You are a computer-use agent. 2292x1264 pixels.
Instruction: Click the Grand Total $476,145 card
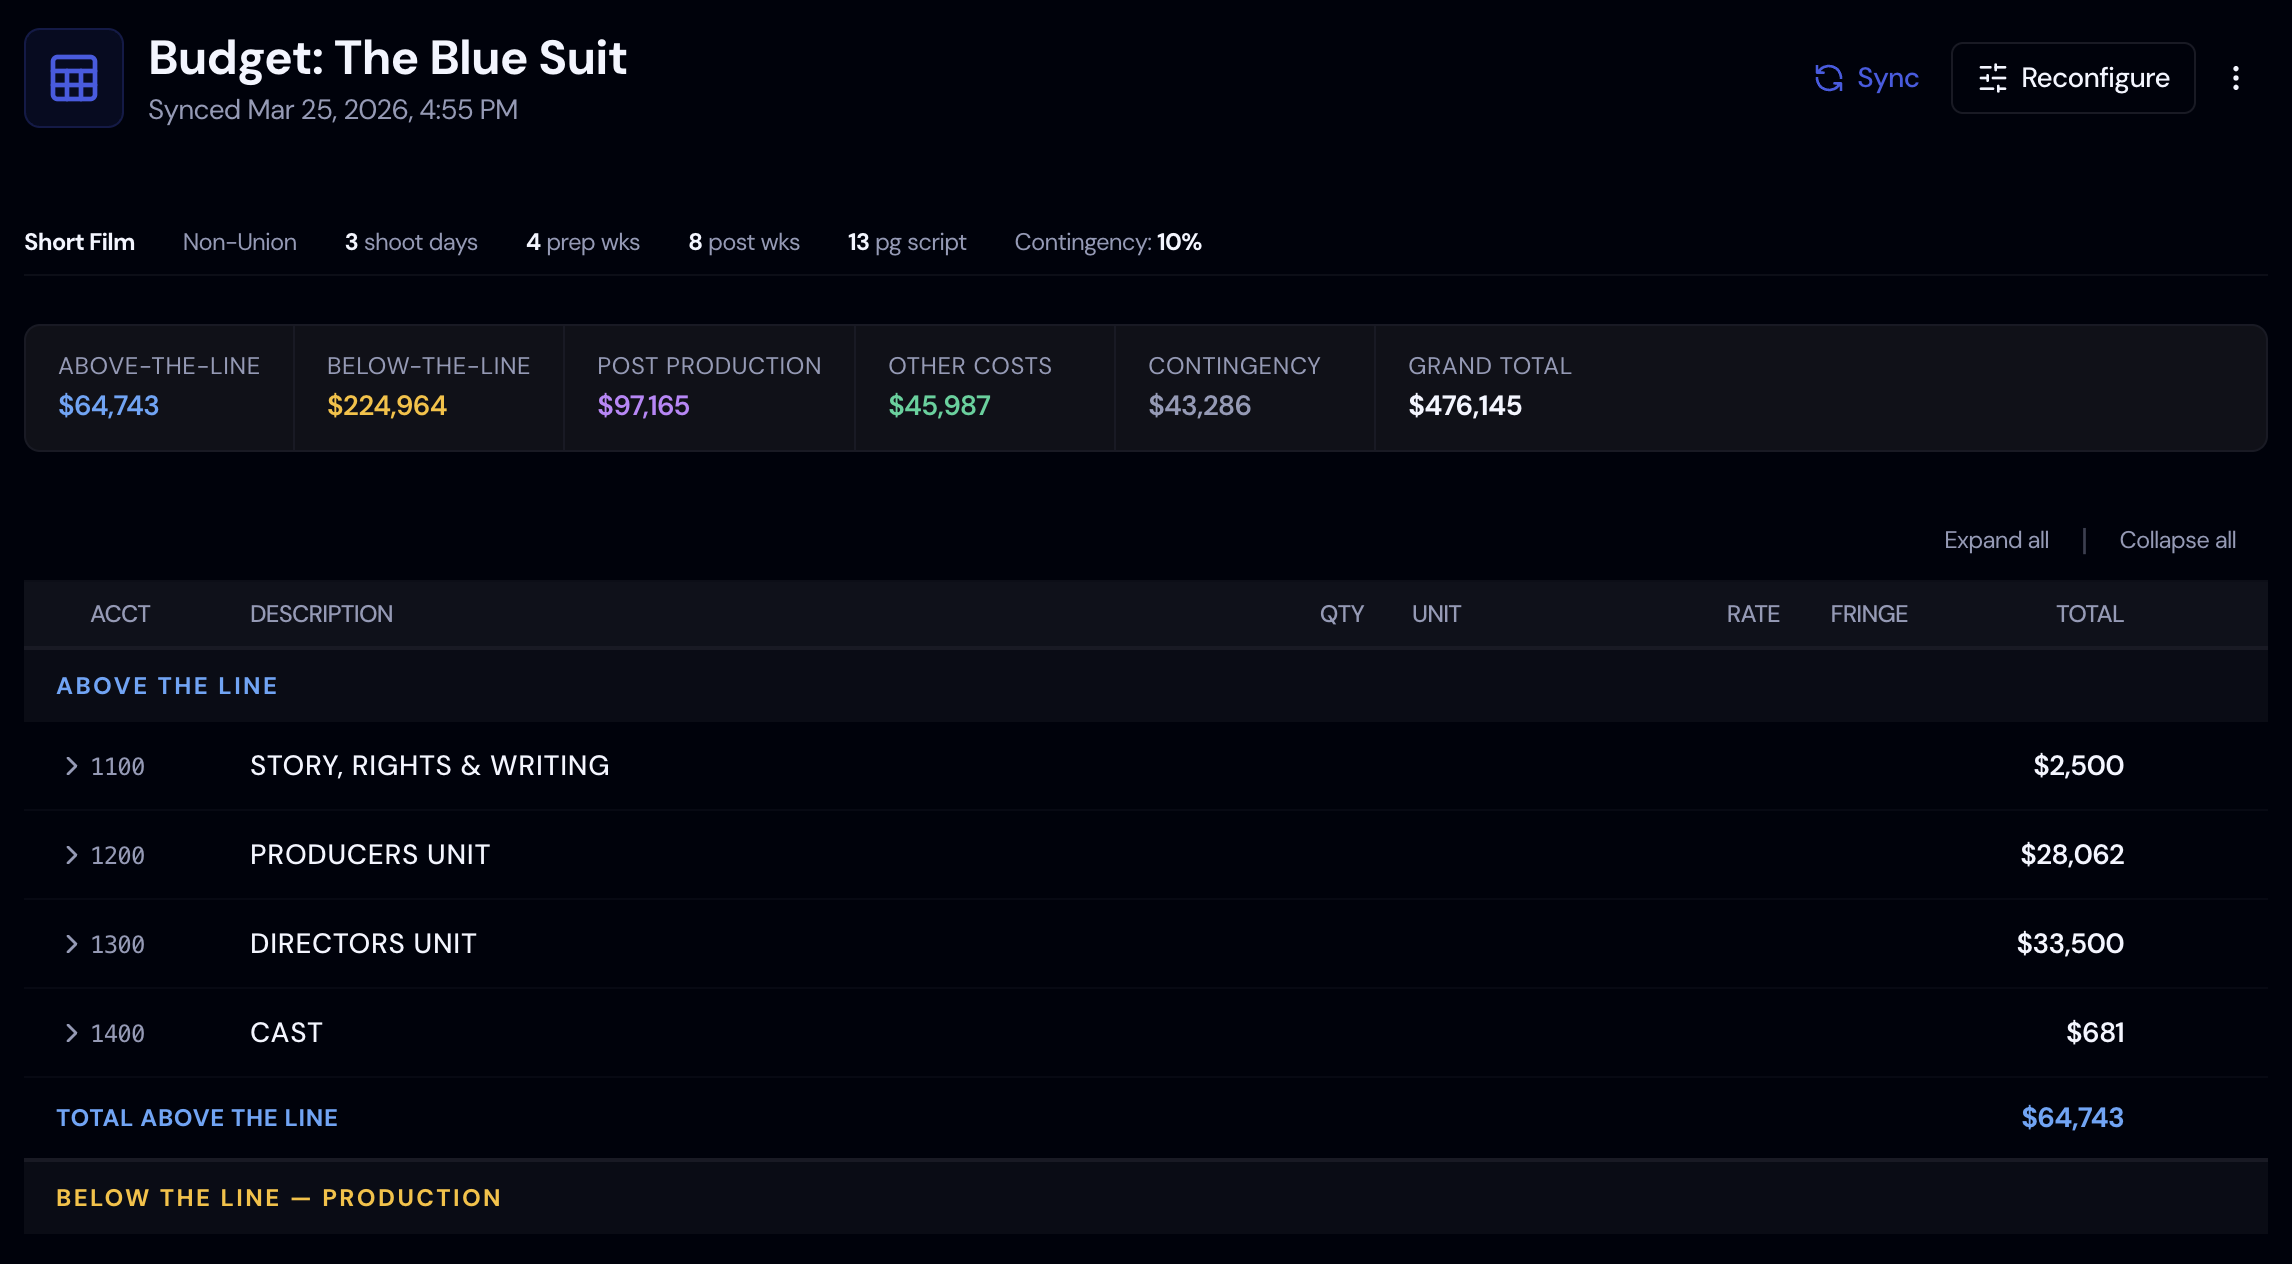[x=1489, y=387]
